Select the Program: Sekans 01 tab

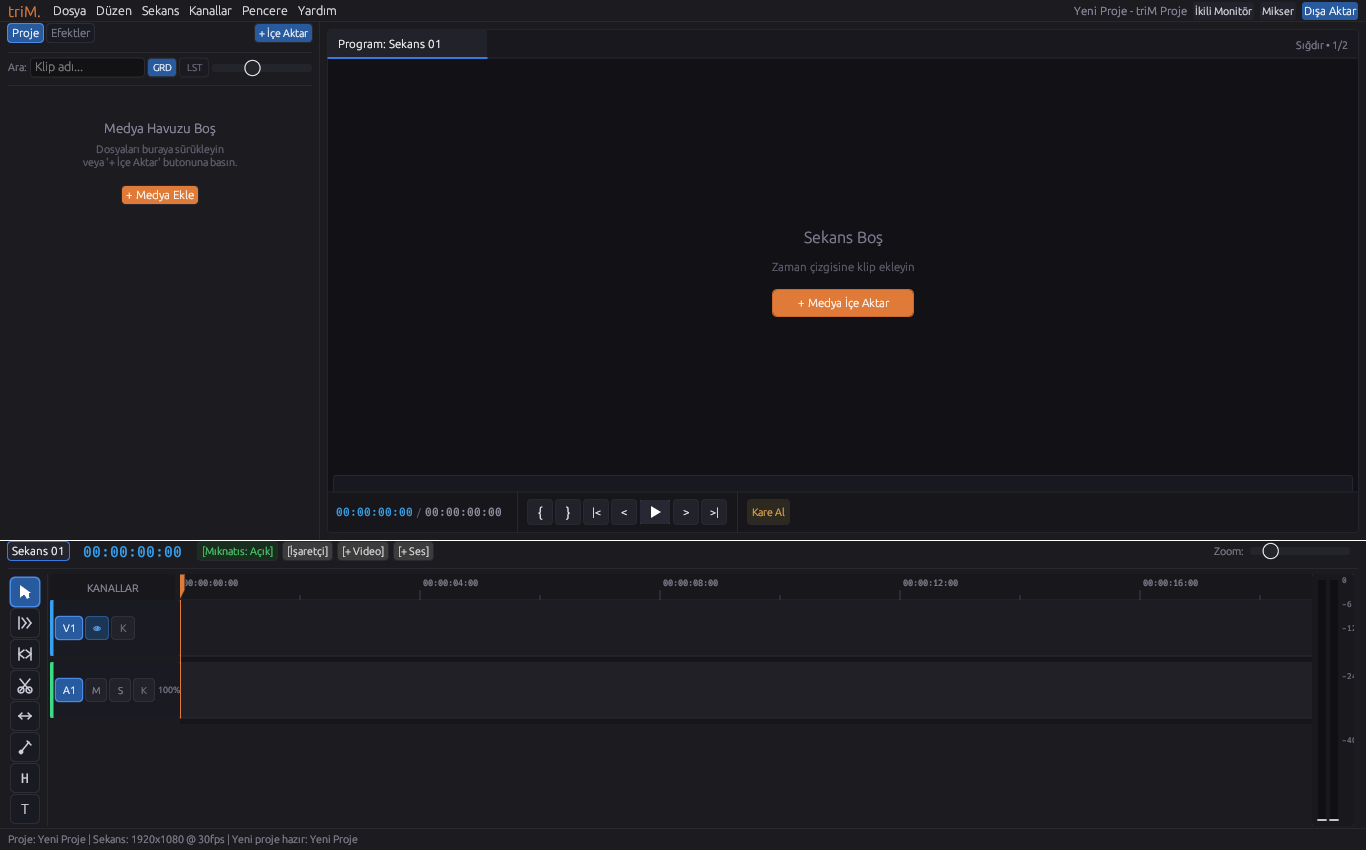pos(407,44)
